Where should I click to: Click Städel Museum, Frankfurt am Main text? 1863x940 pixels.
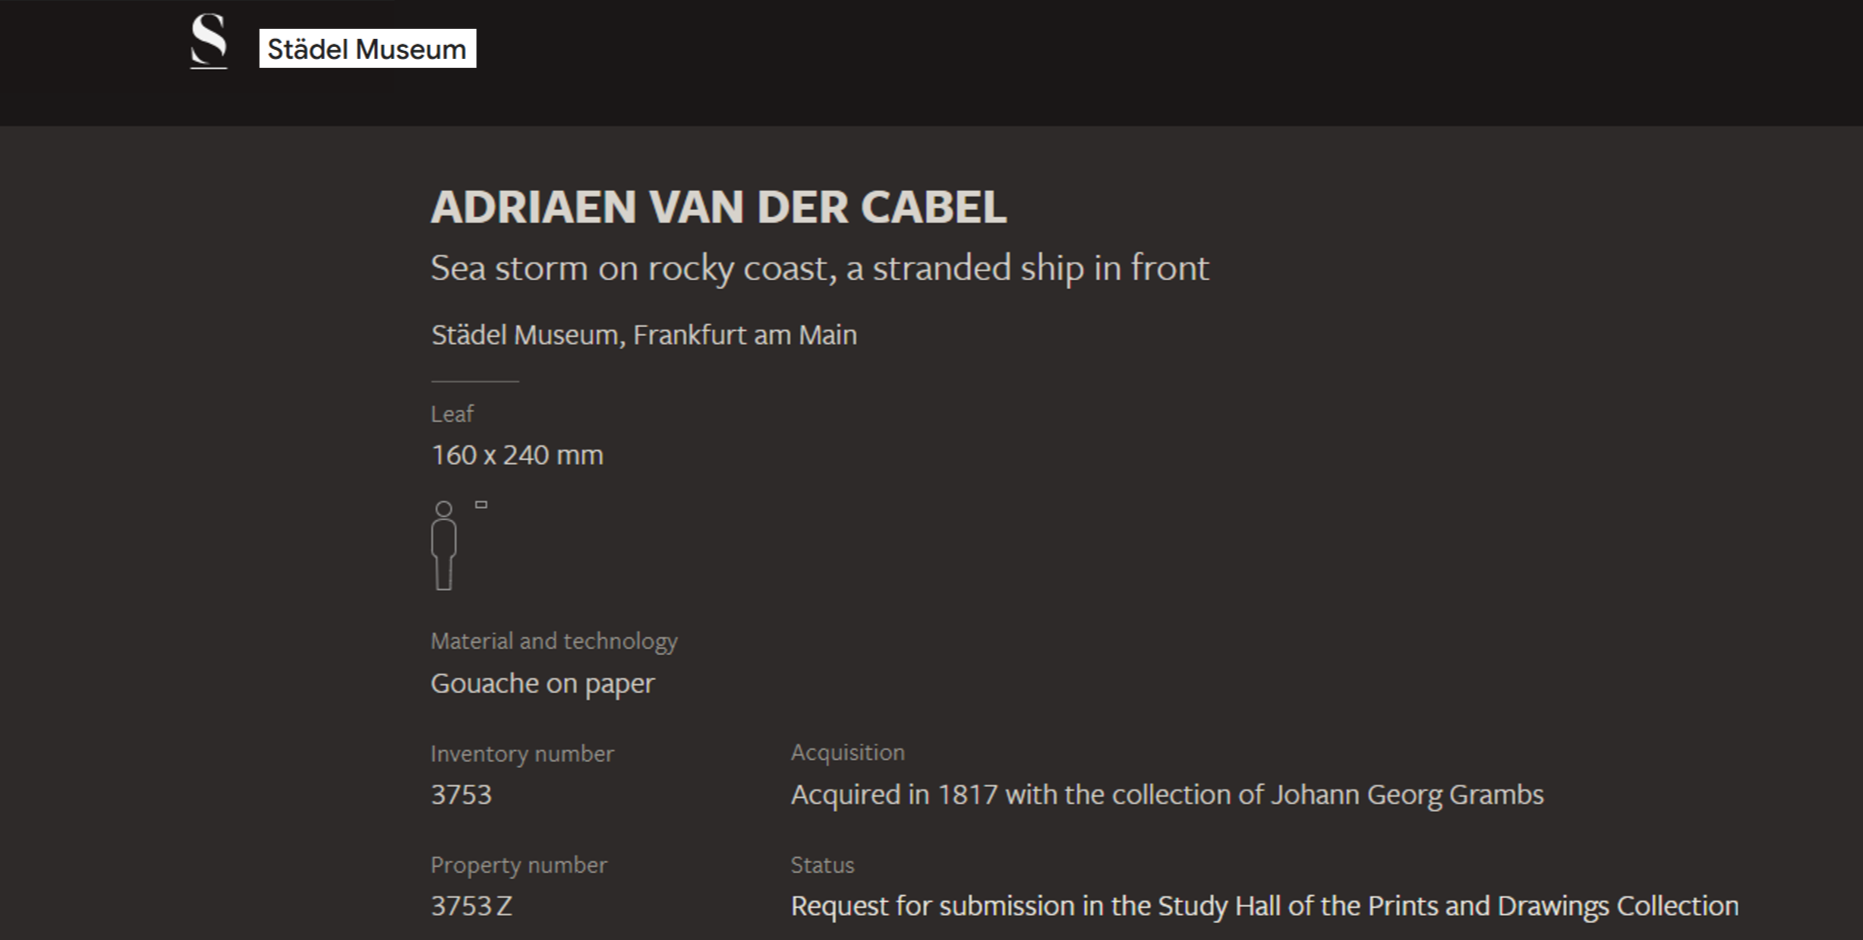643,335
